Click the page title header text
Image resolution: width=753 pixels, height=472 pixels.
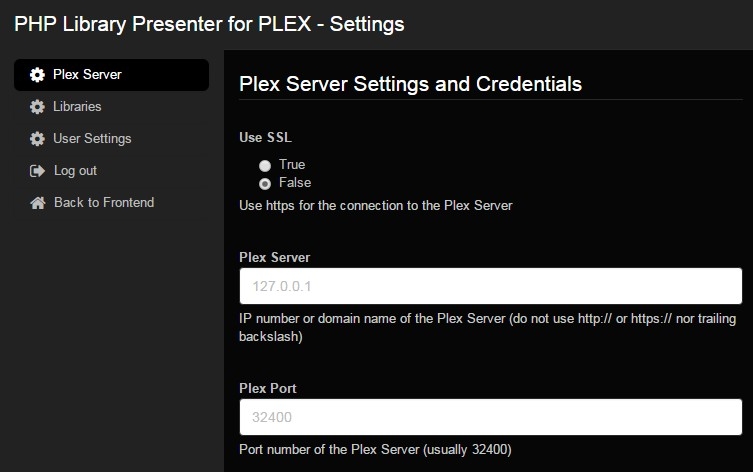click(x=209, y=24)
